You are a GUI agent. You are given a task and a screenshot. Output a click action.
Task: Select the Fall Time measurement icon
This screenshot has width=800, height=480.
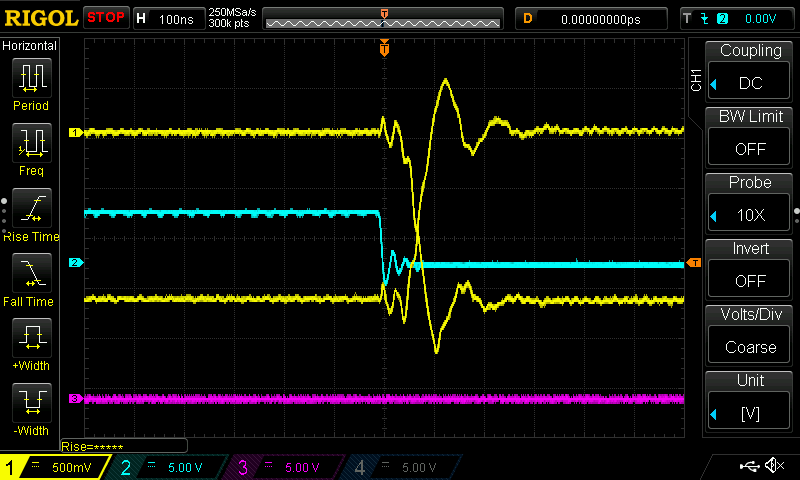tap(32, 272)
